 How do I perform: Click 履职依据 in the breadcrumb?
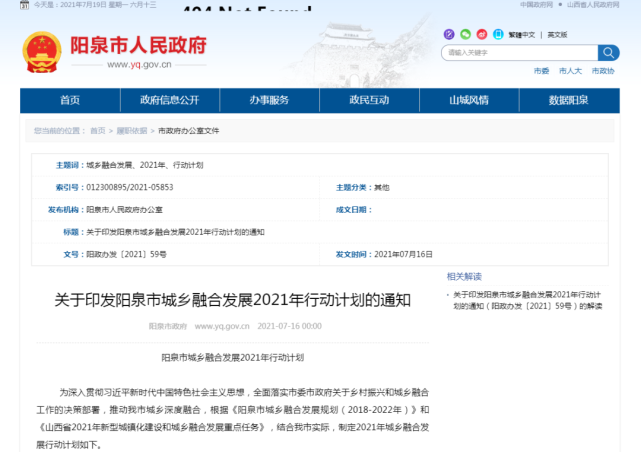coord(132,131)
